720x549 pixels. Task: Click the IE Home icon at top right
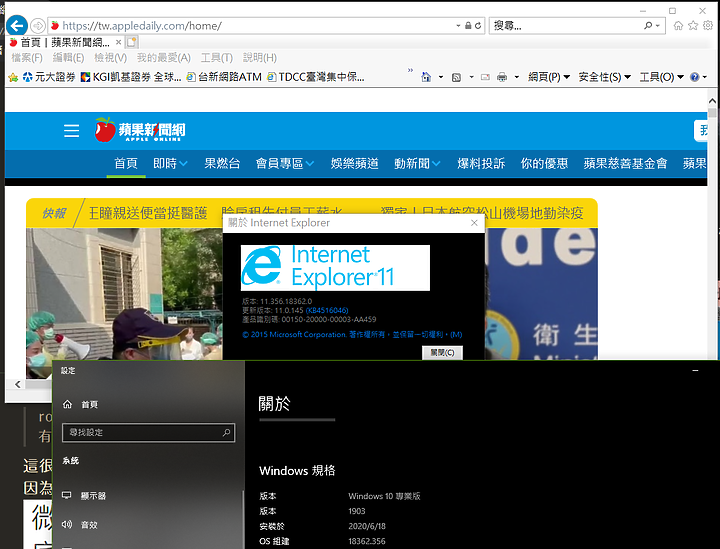tap(678, 26)
